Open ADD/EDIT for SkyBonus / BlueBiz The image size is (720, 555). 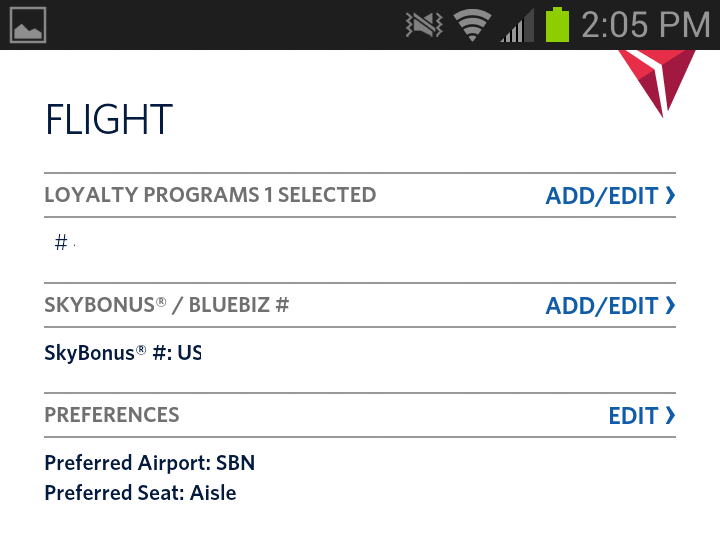(601, 306)
